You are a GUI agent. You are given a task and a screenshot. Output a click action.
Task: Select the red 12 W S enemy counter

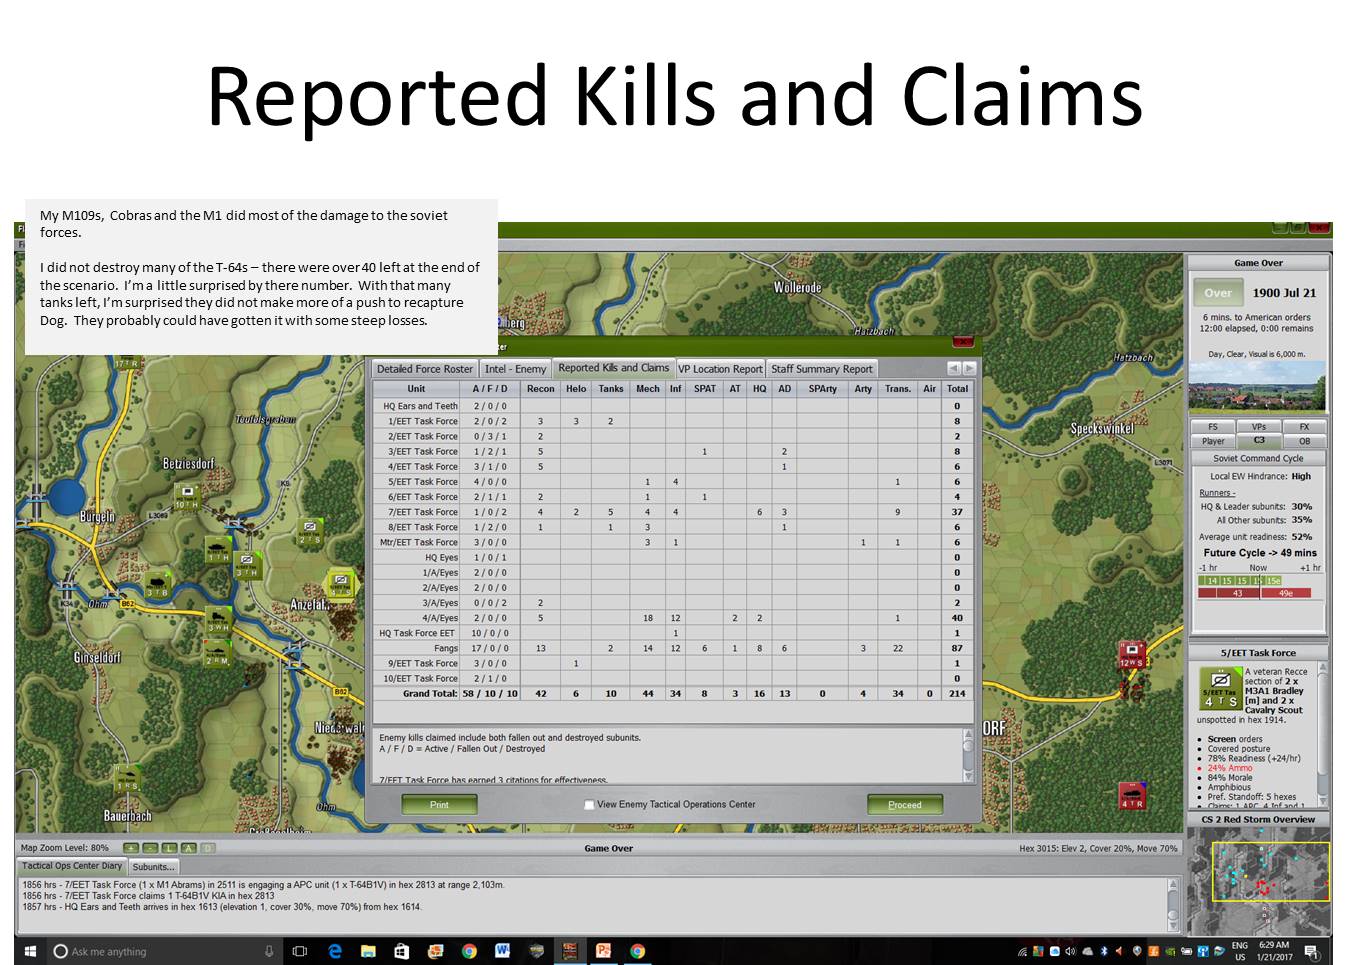click(1131, 656)
